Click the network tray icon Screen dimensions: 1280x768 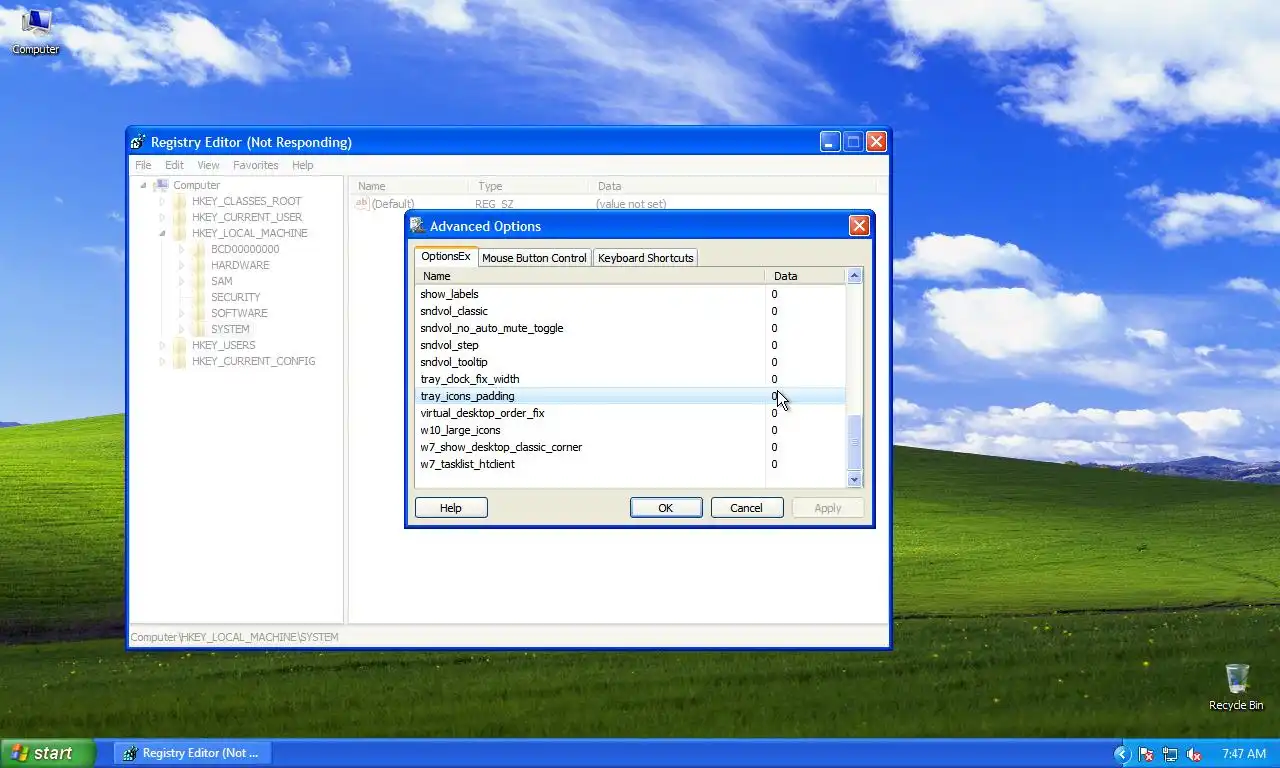tap(1169, 754)
